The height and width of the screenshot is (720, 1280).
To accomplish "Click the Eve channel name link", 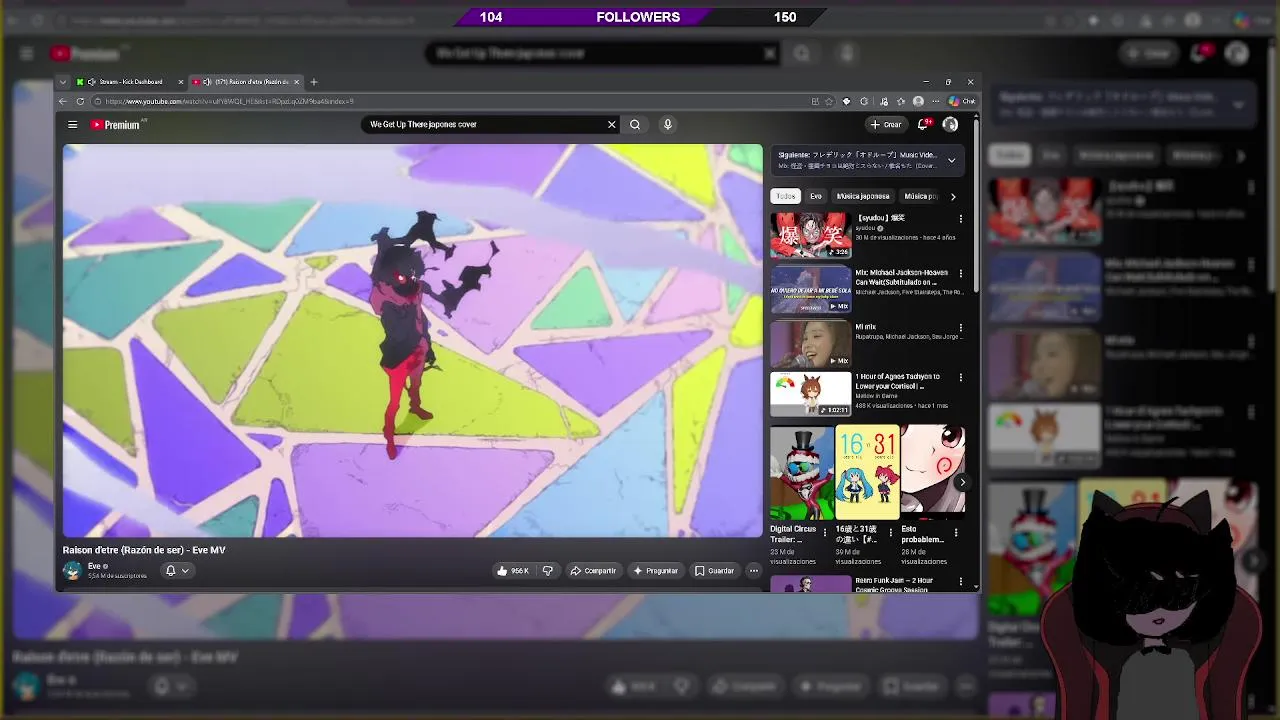I will pos(94,566).
